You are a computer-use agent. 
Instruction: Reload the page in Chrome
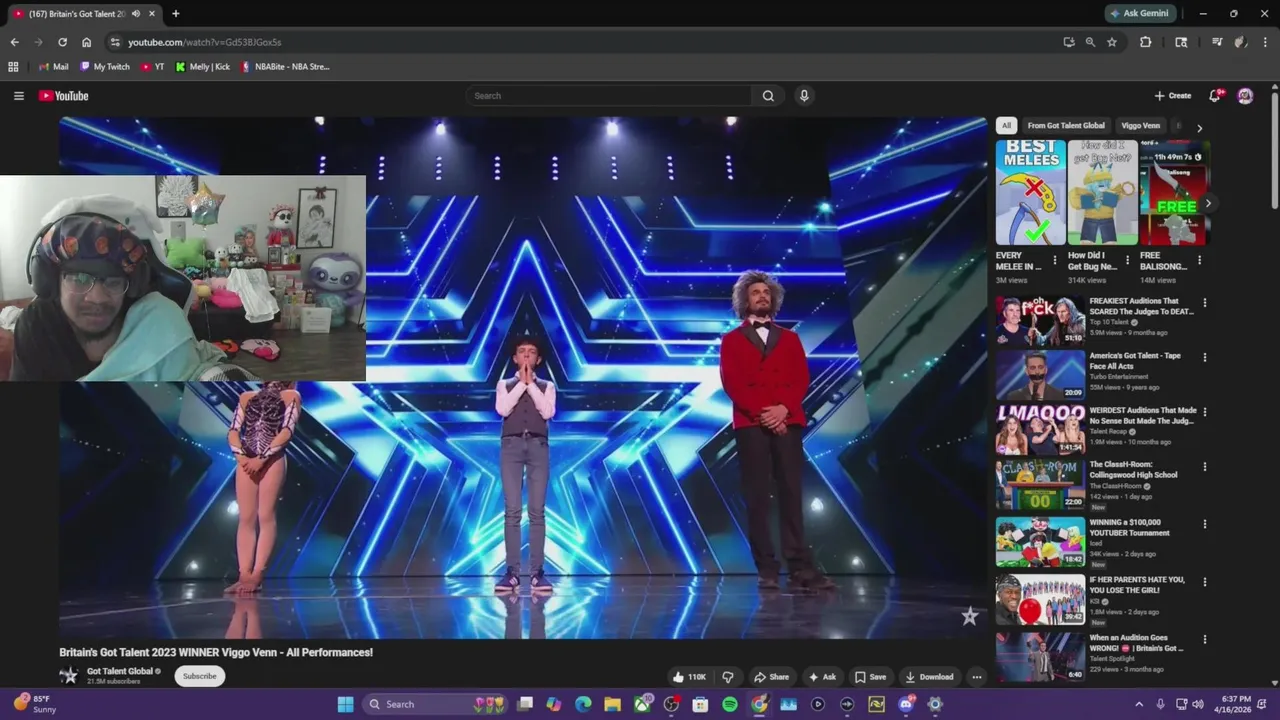[62, 42]
